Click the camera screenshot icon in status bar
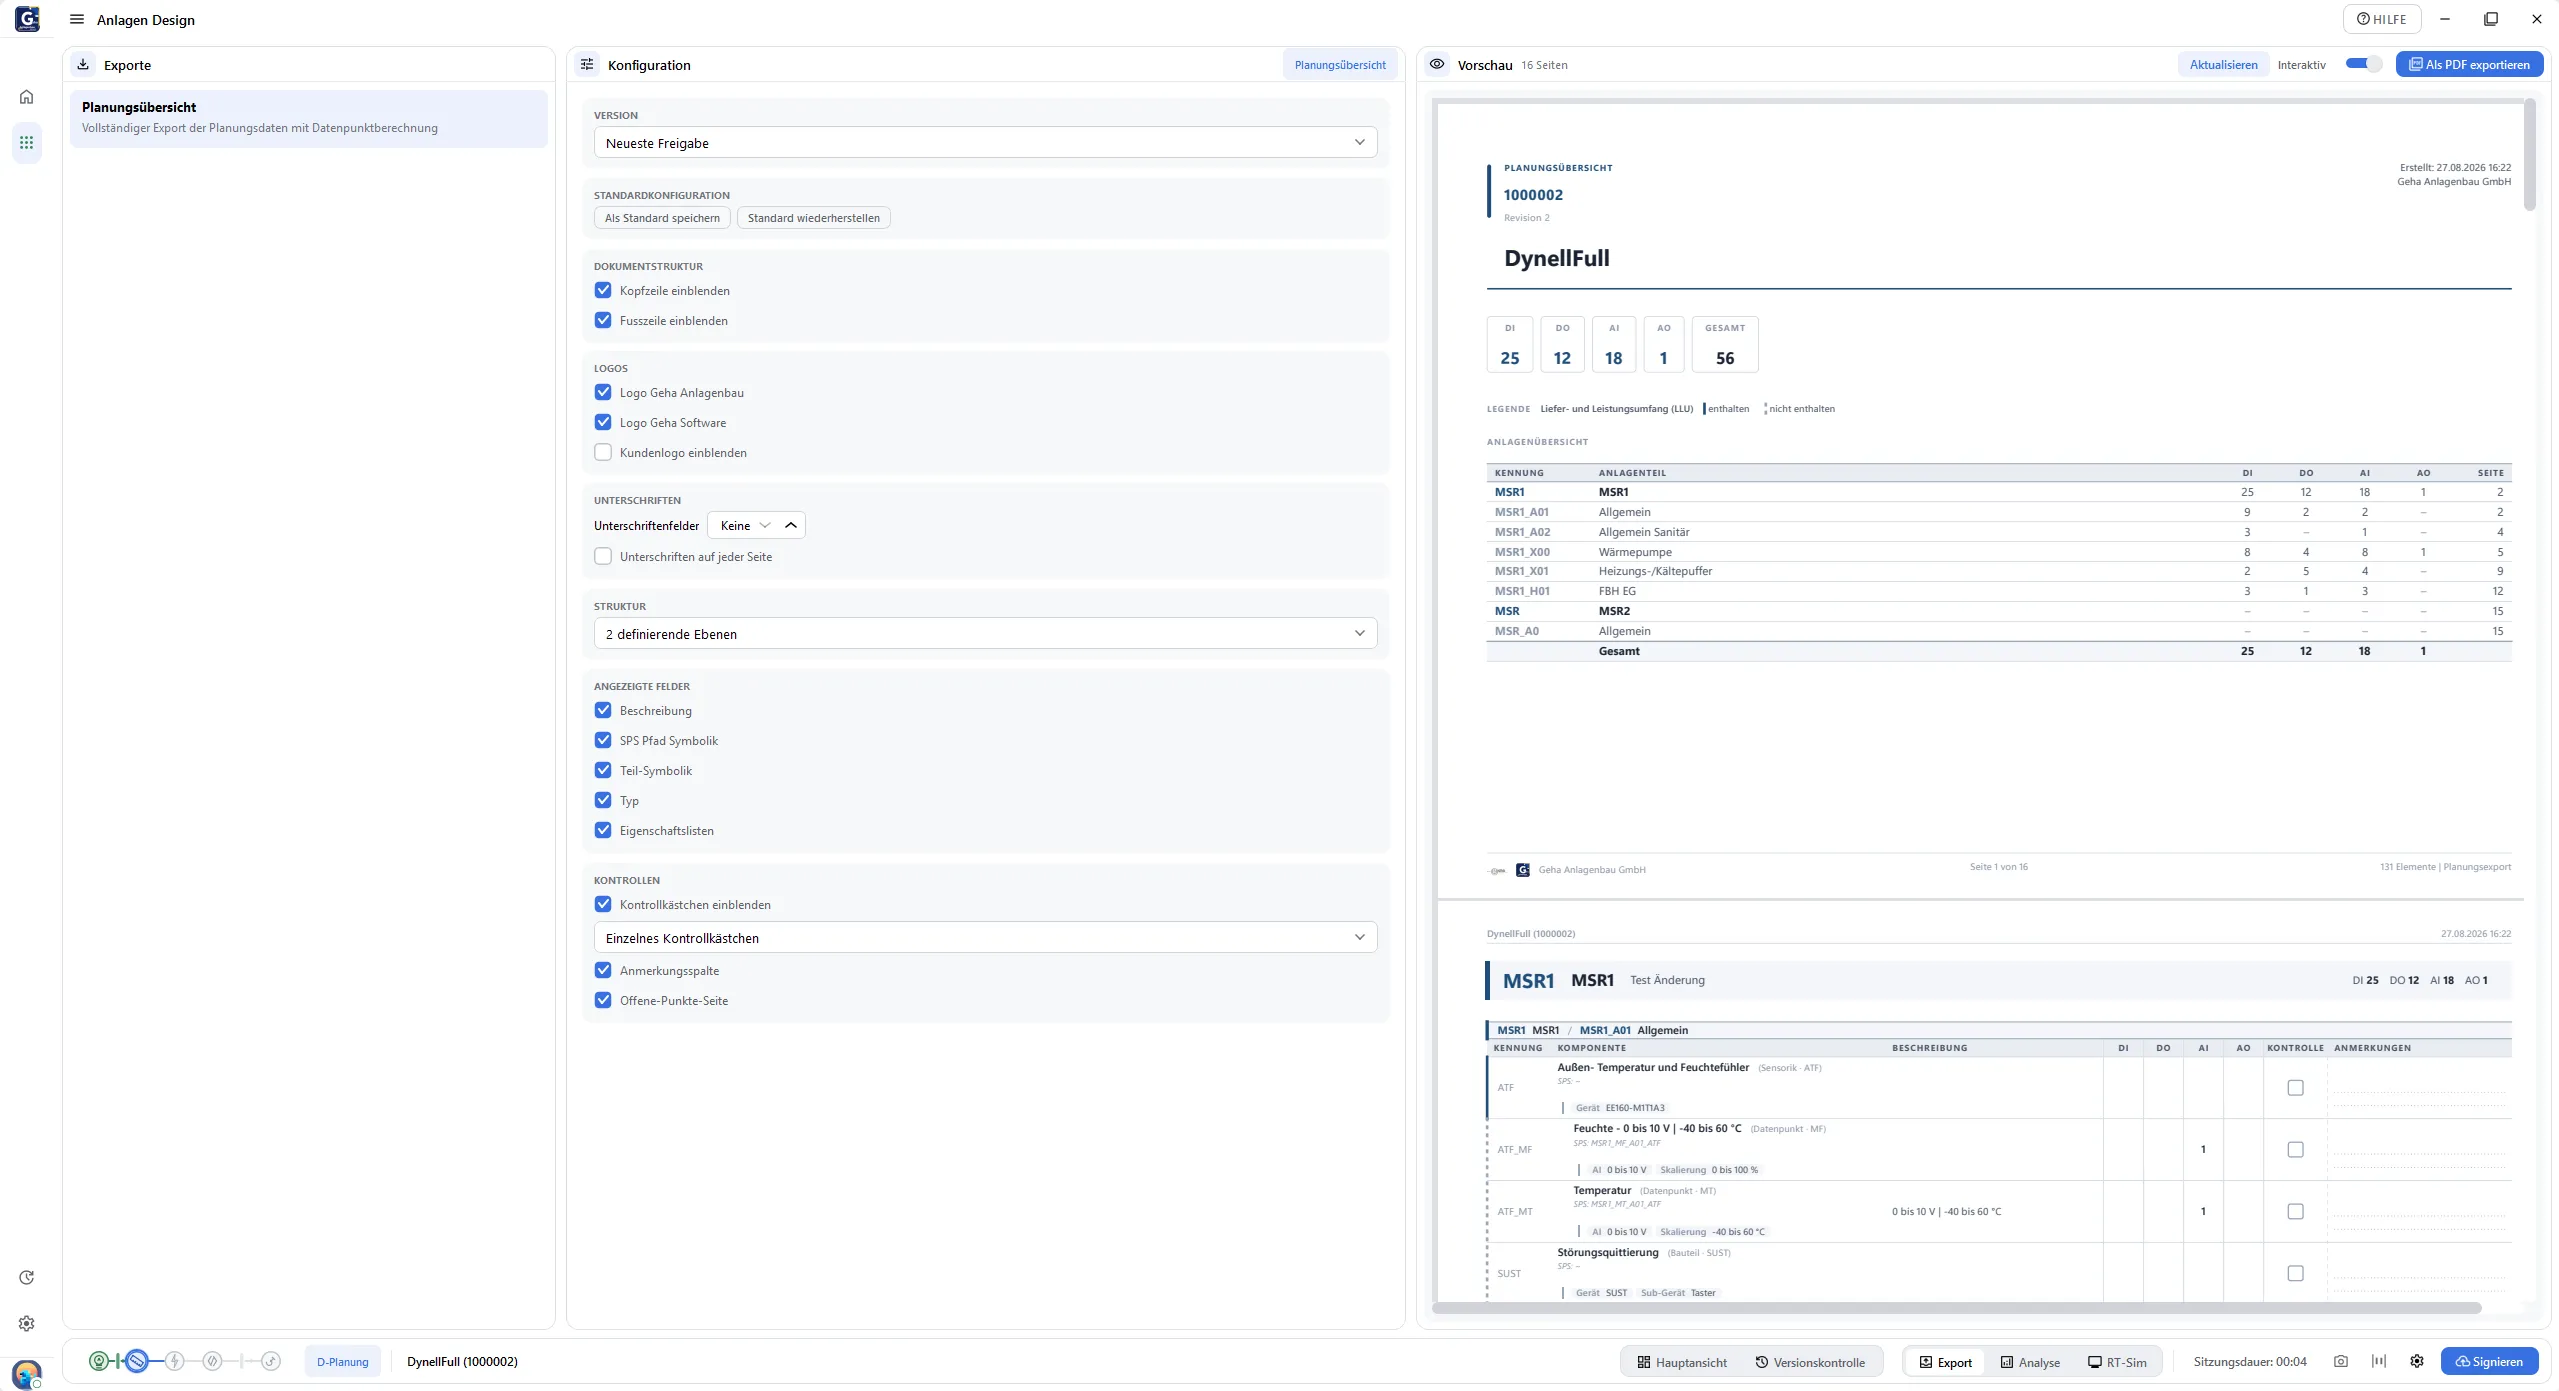The width and height of the screenshot is (2559, 1391). 2341,1362
